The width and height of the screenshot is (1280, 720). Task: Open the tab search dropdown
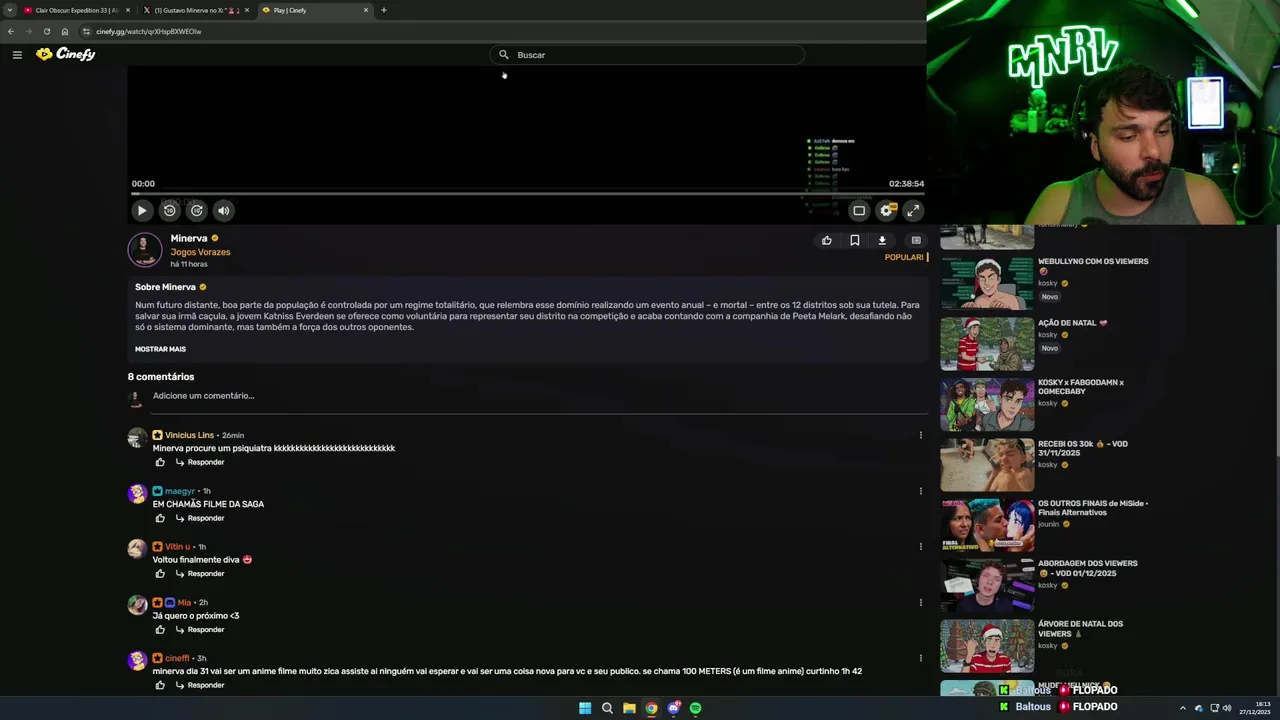click(x=9, y=10)
